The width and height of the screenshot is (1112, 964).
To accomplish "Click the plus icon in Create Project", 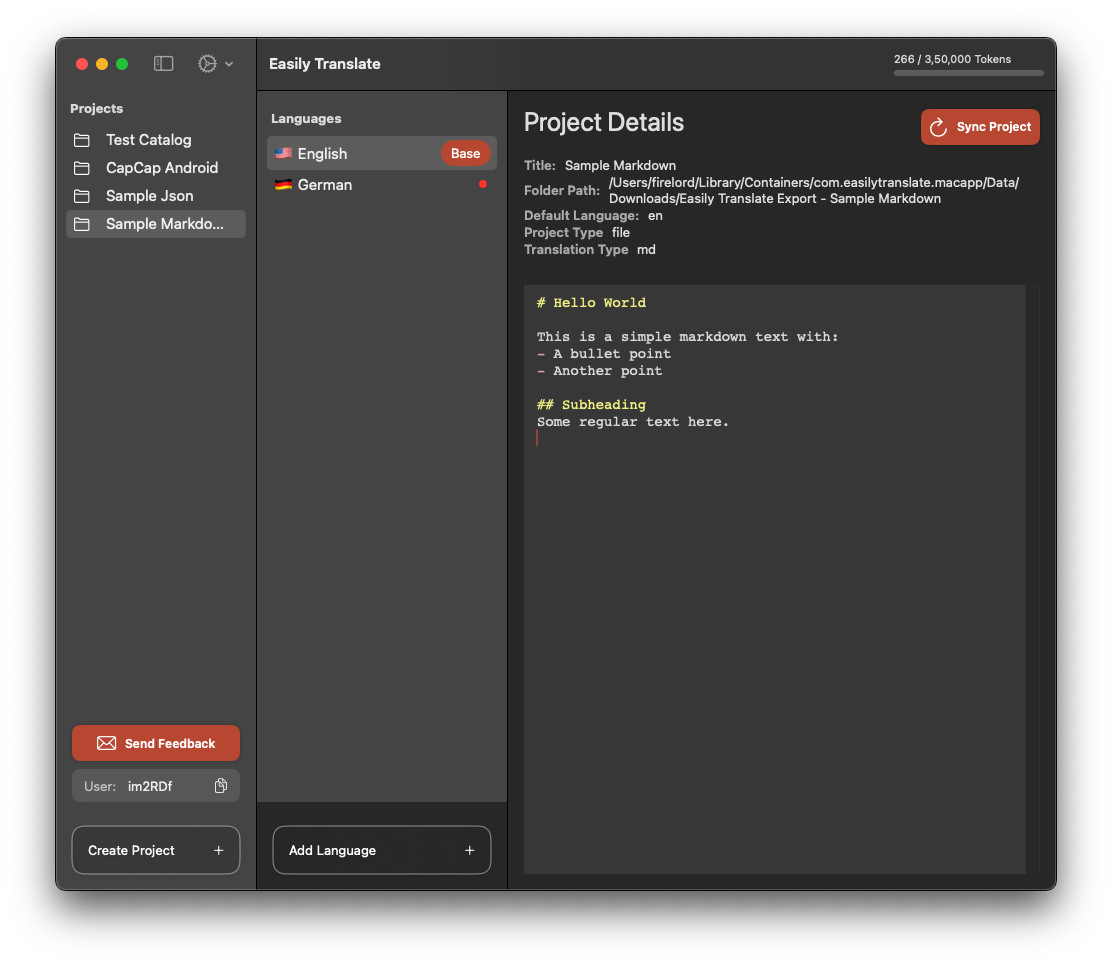I will click(218, 850).
